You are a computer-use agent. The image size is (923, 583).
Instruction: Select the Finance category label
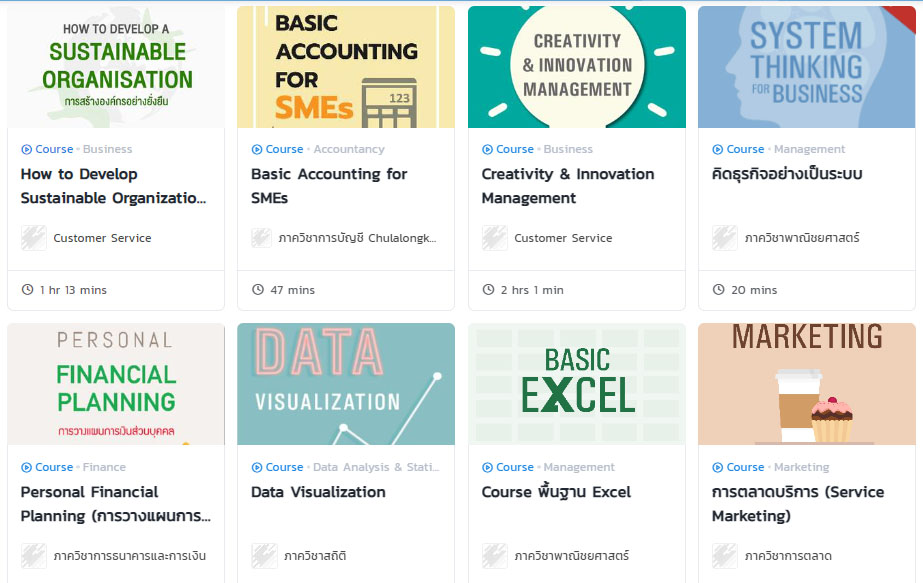[x=104, y=468]
